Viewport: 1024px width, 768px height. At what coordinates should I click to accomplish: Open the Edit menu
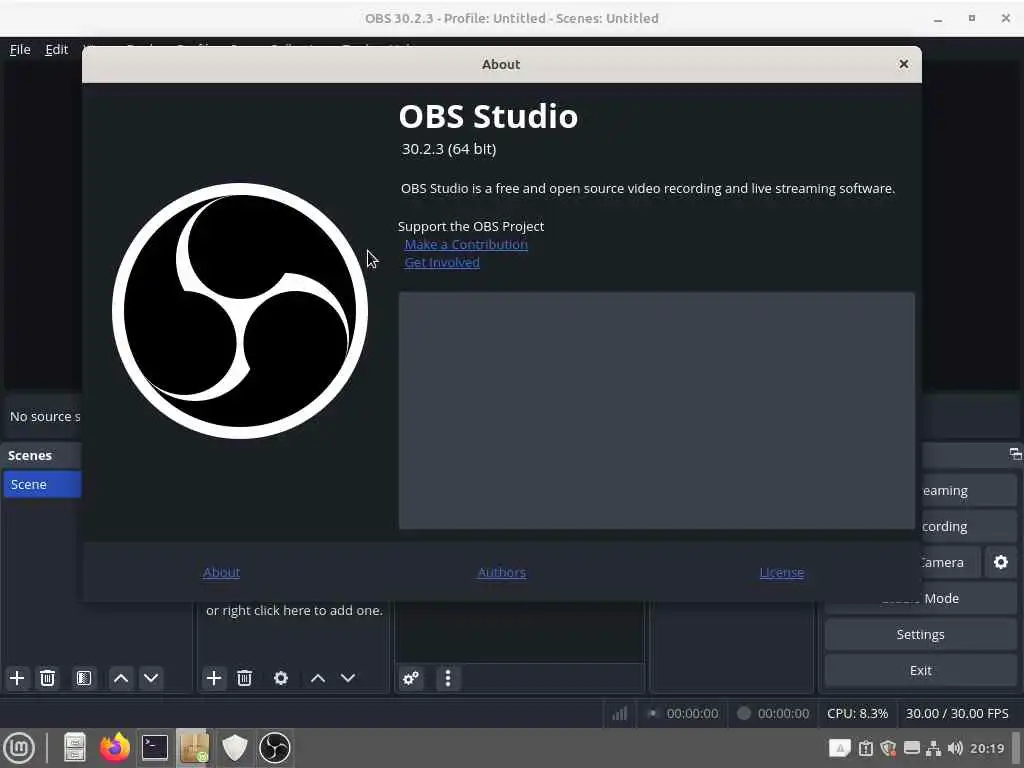point(57,50)
